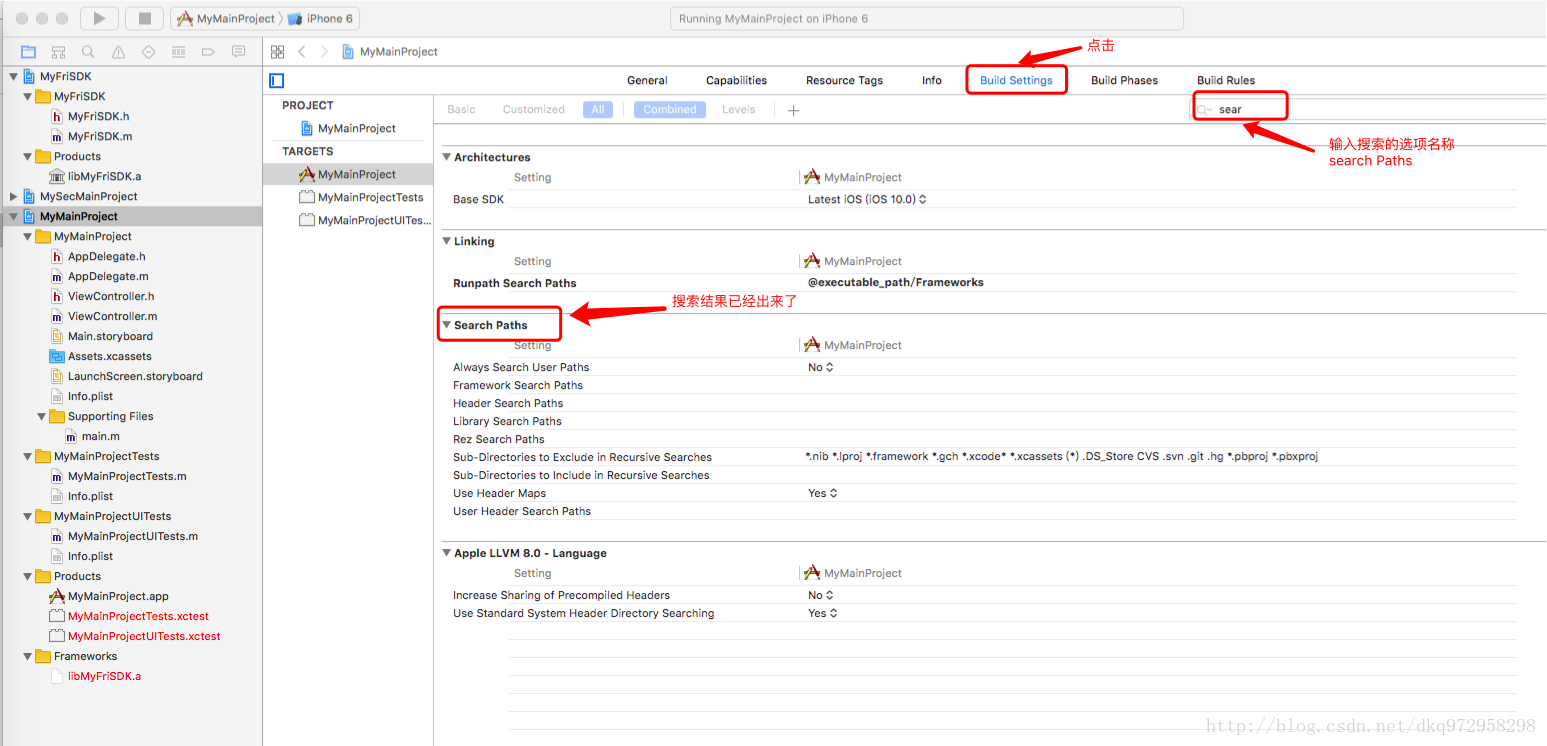Open the Issue navigator warning icon
The image size is (1547, 746).
coord(118,51)
